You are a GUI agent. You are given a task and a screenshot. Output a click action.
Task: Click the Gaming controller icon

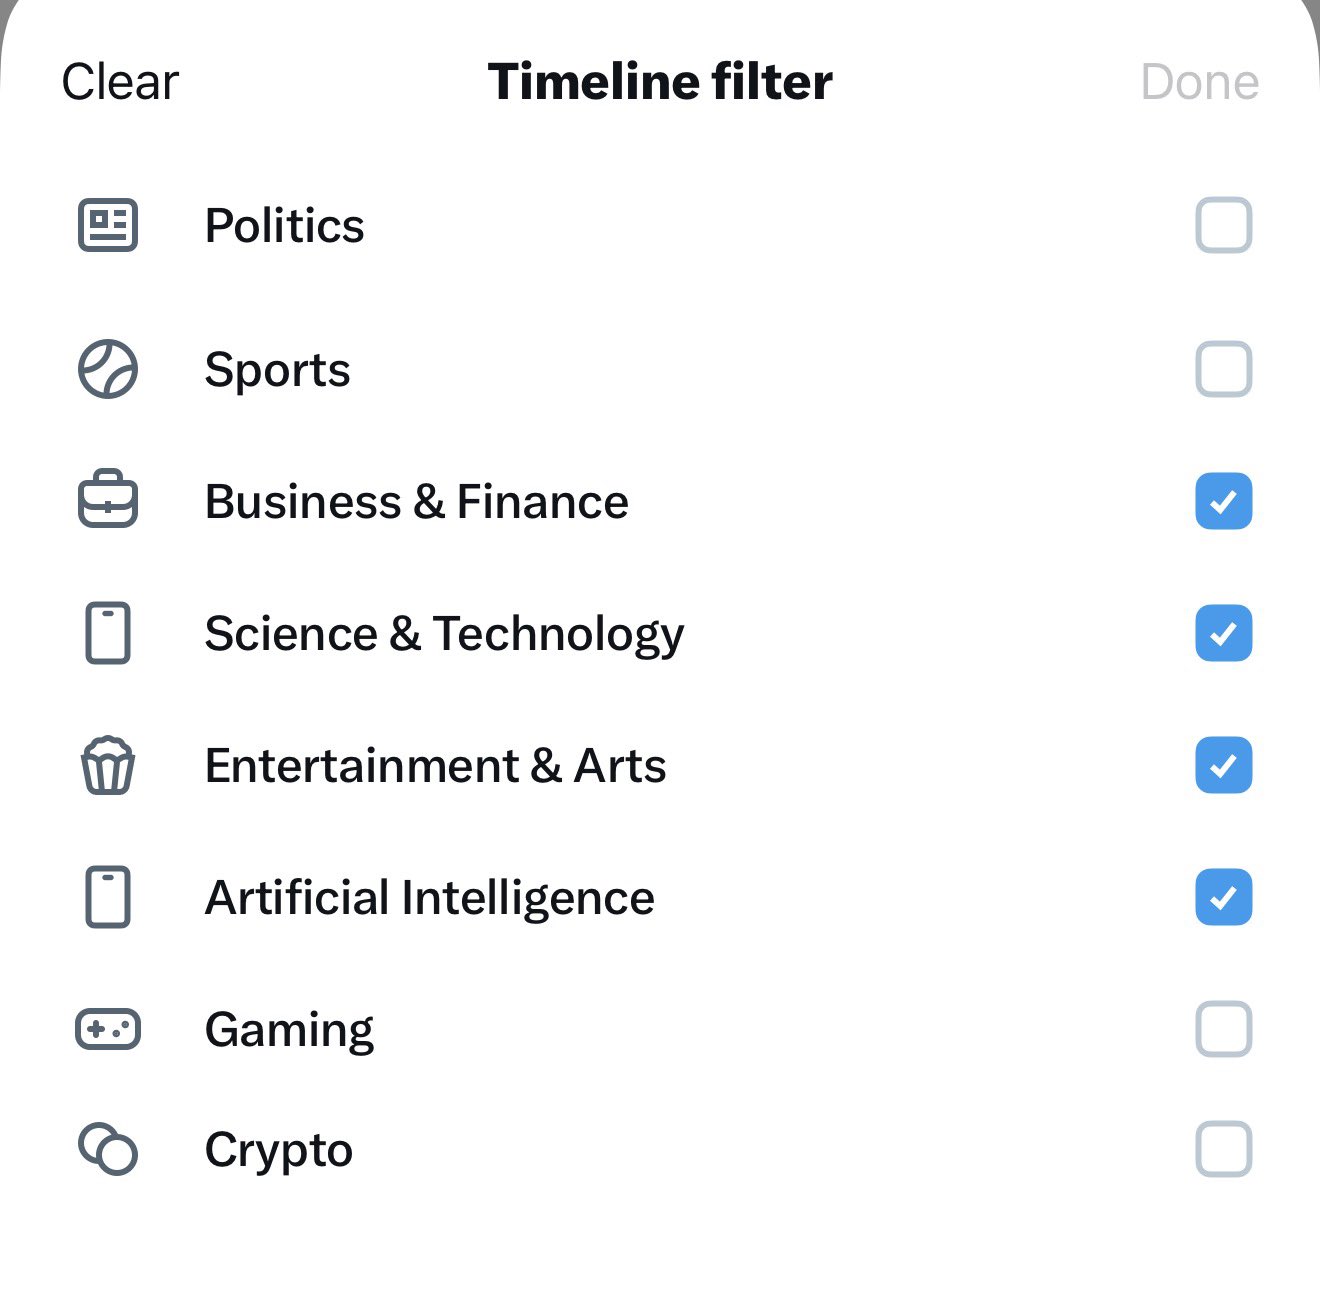(x=108, y=1029)
